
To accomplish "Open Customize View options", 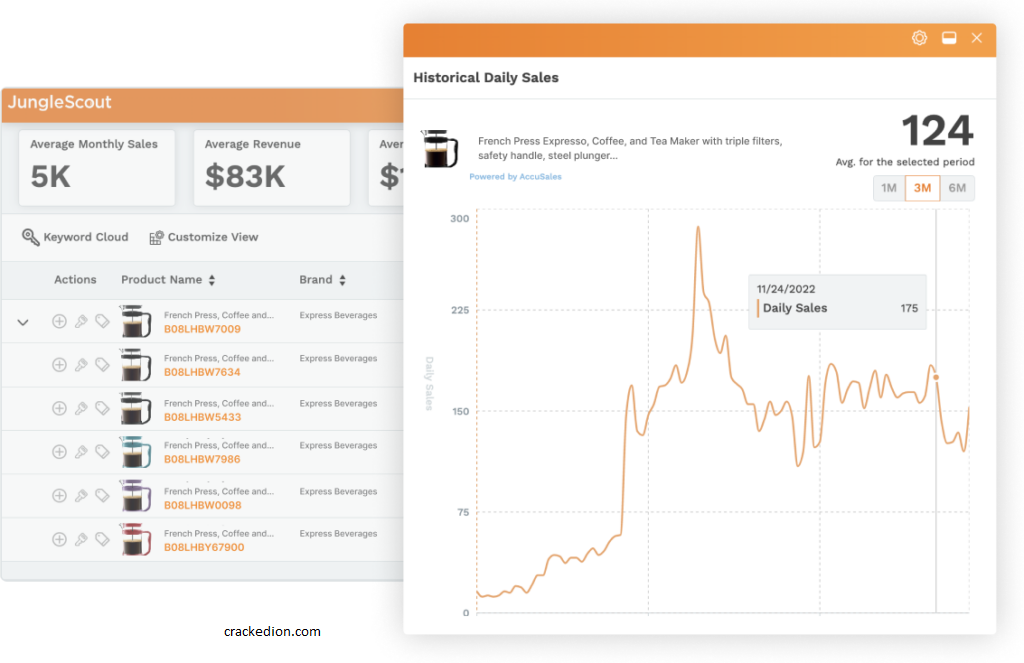I will pyautogui.click(x=203, y=237).
